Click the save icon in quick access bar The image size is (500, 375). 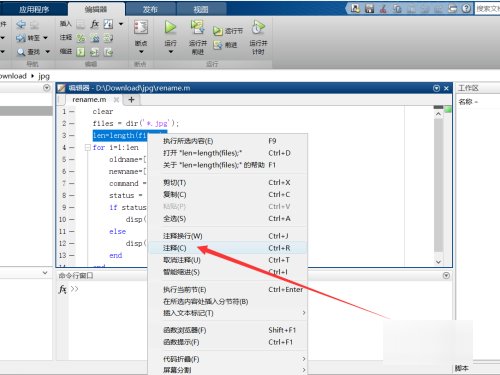click(369, 8)
